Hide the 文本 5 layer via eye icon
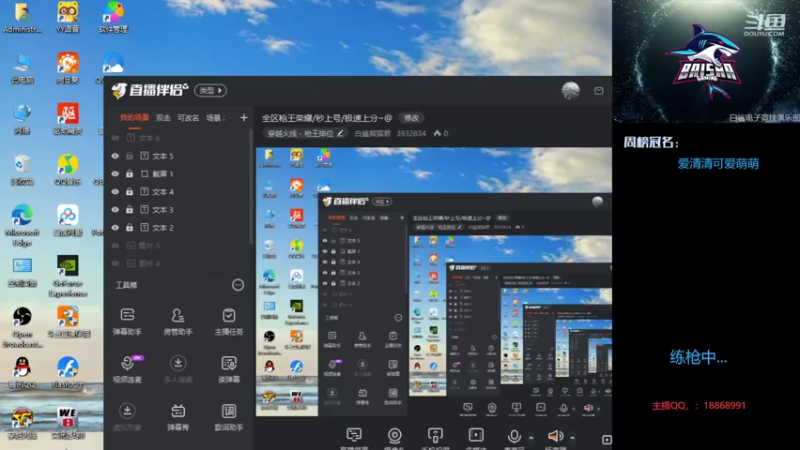The width and height of the screenshot is (800, 450). [115, 156]
